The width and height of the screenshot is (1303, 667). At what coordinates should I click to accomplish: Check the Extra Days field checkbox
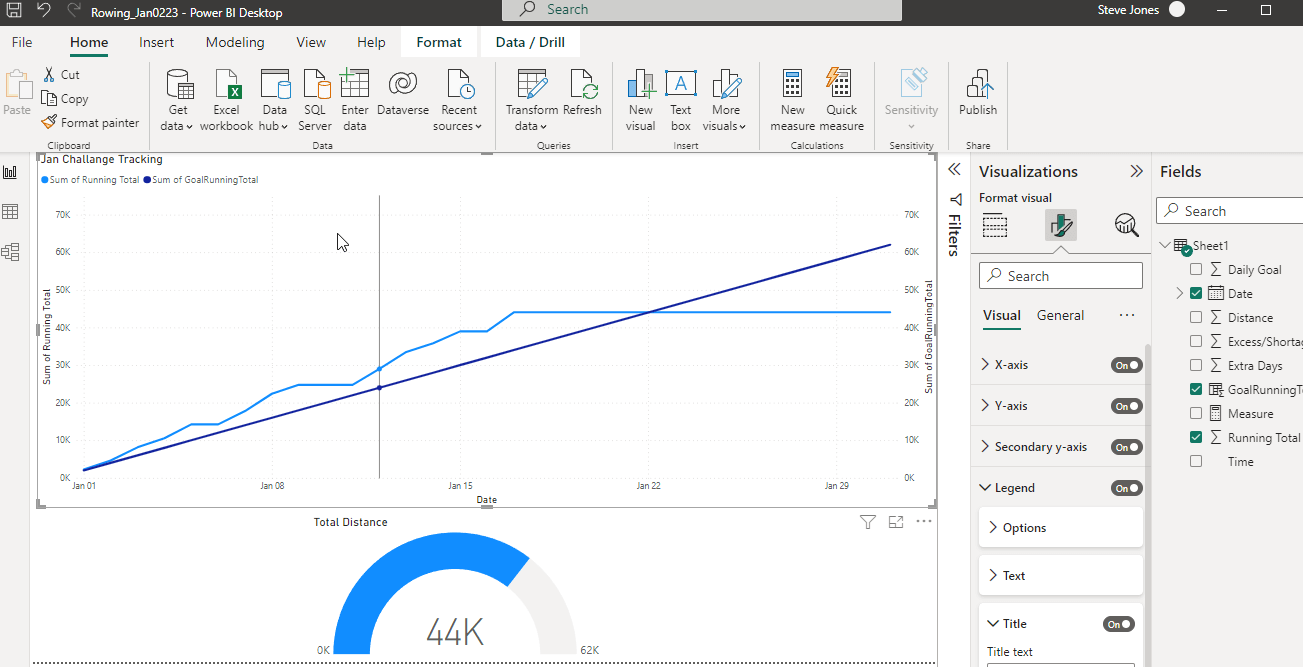(x=1196, y=366)
